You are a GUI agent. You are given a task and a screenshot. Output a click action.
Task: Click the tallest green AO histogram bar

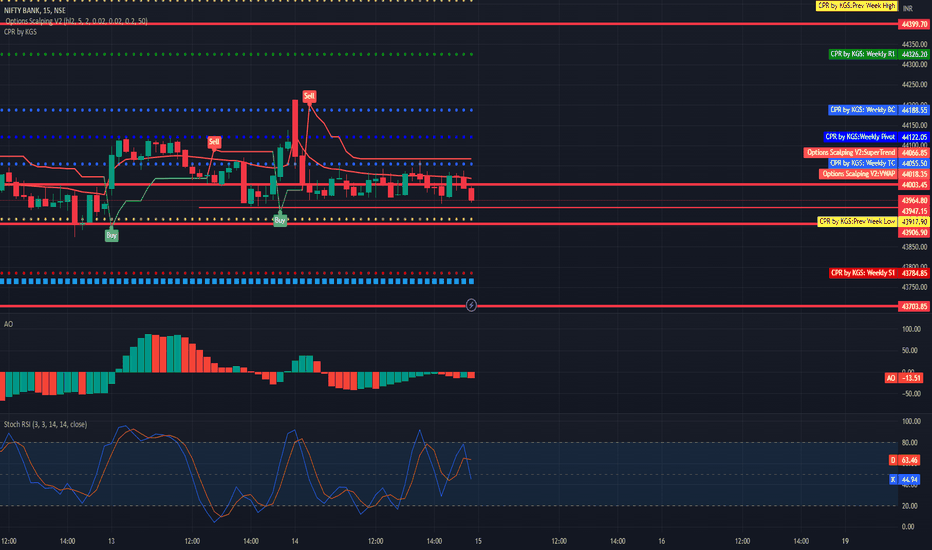pyautogui.click(x=148, y=353)
